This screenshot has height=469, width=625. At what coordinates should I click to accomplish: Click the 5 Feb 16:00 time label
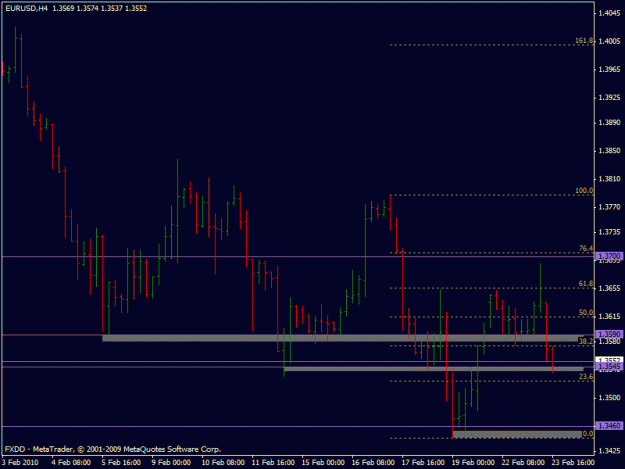point(121,463)
